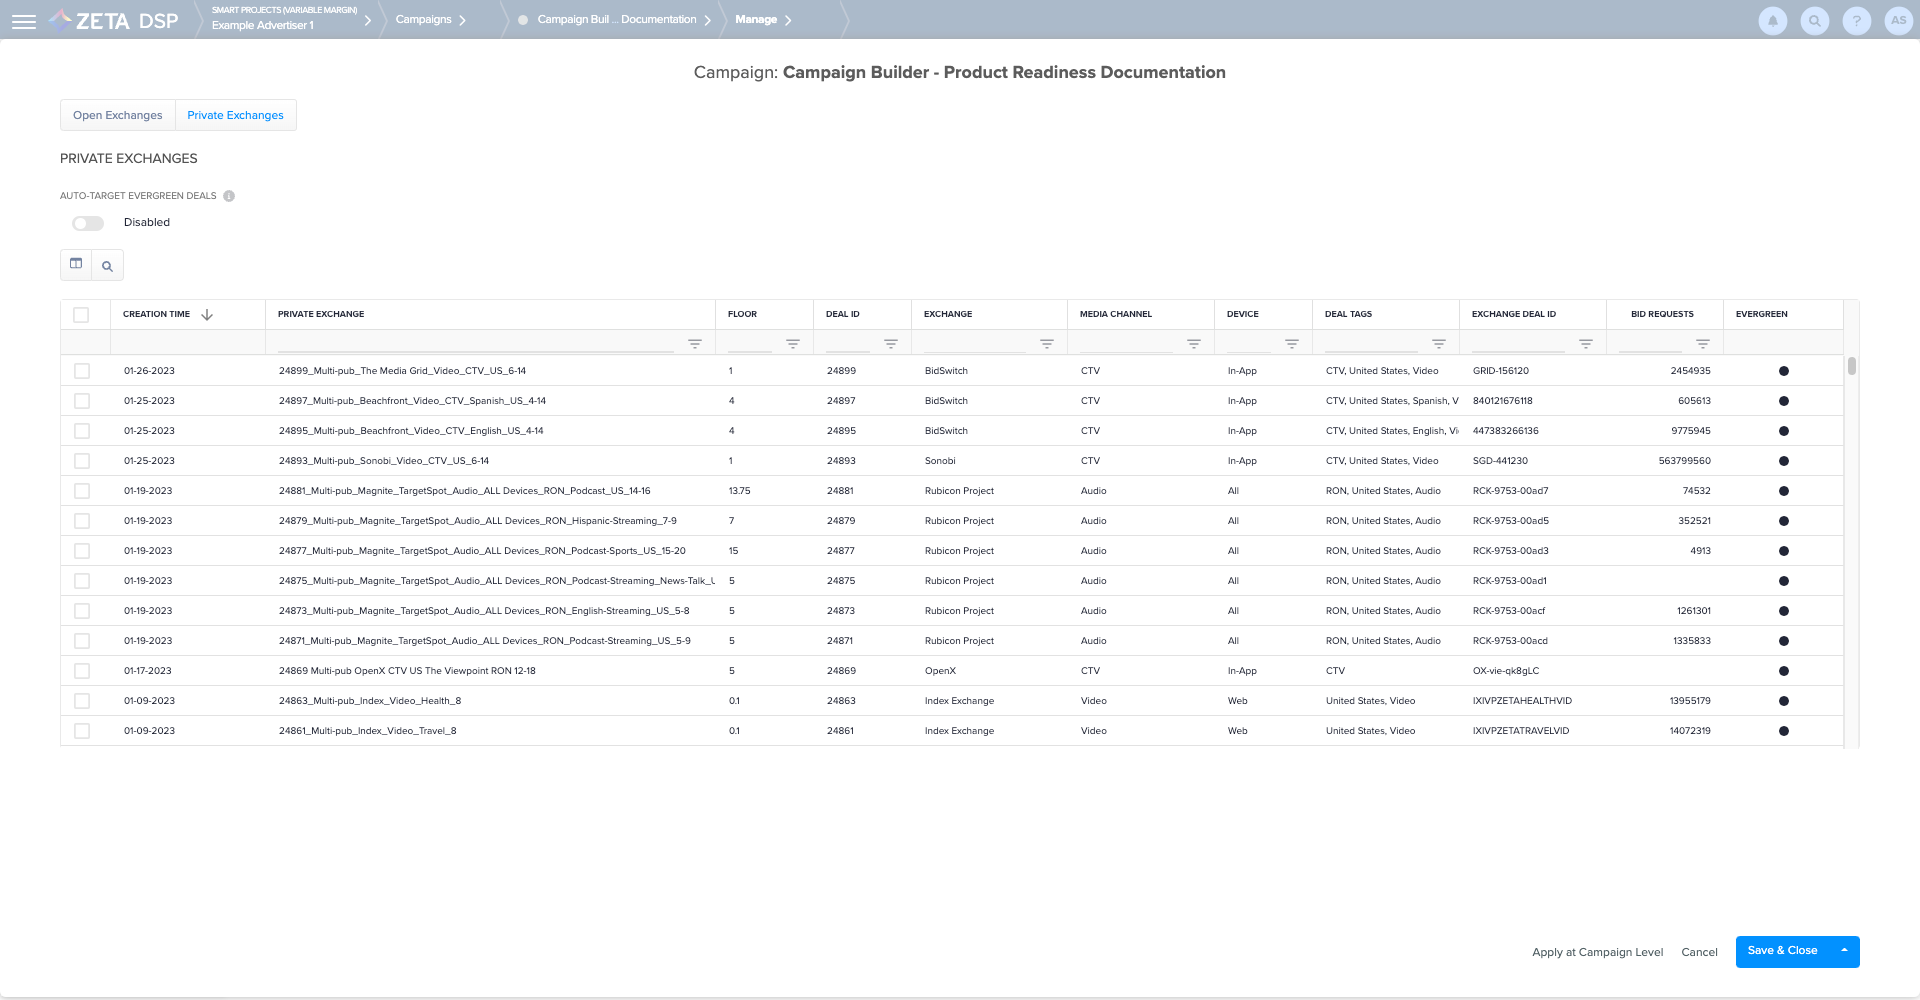Click the table search magnifier icon
Image resolution: width=1920 pixels, height=1000 pixels.
pos(107,266)
